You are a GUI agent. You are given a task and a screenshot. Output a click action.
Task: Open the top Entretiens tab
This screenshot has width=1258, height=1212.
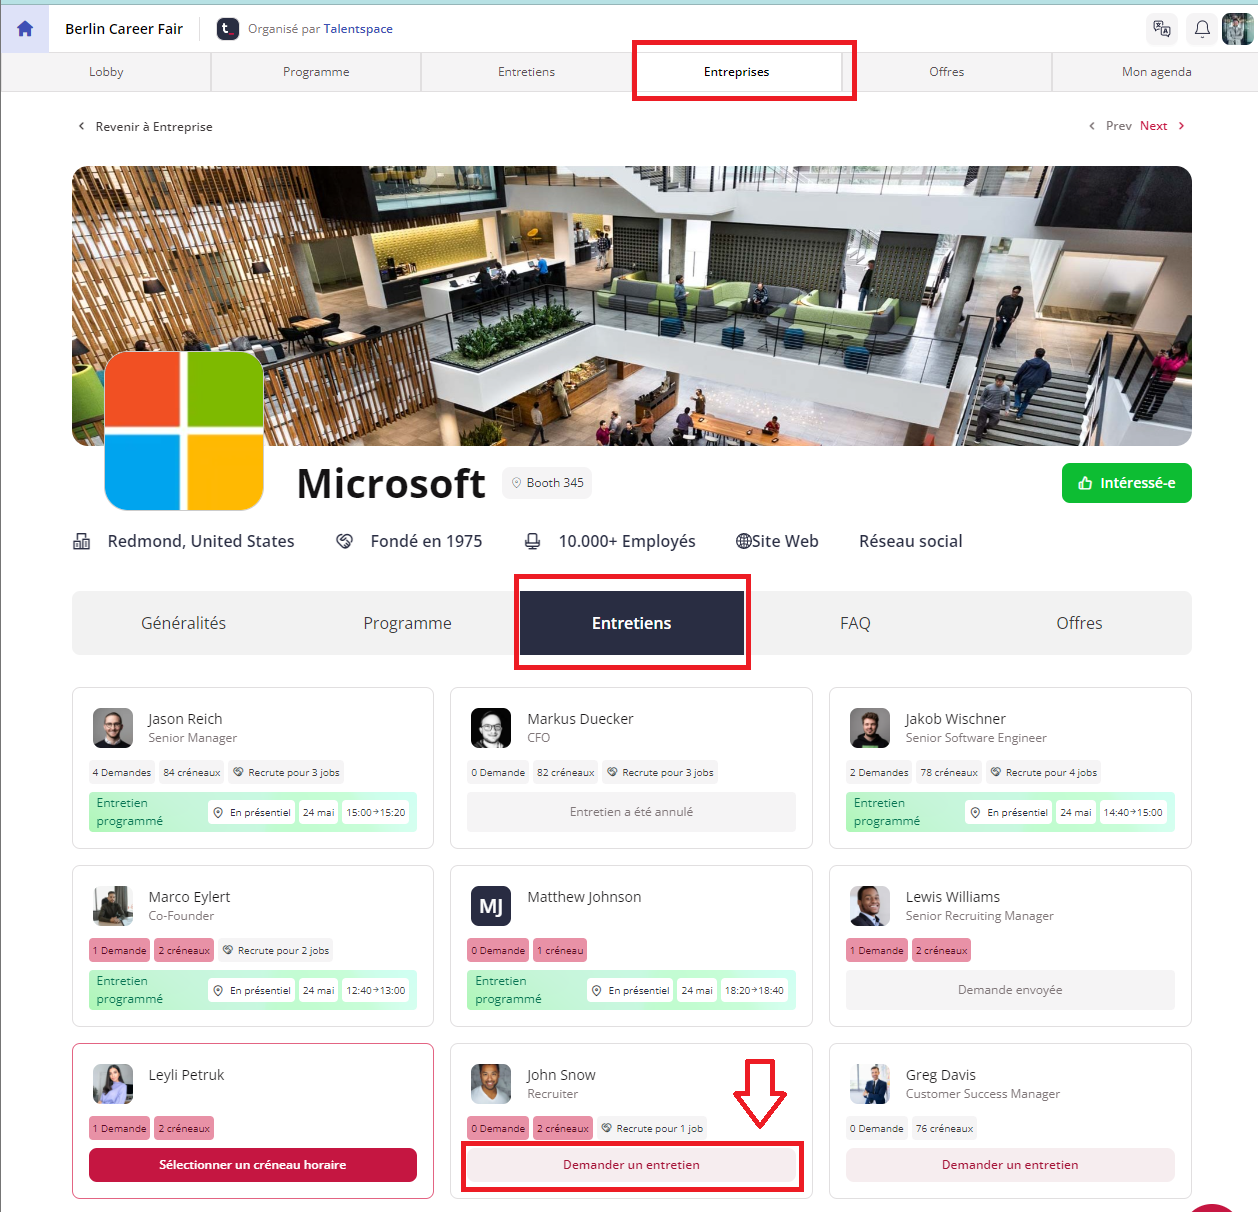(526, 72)
